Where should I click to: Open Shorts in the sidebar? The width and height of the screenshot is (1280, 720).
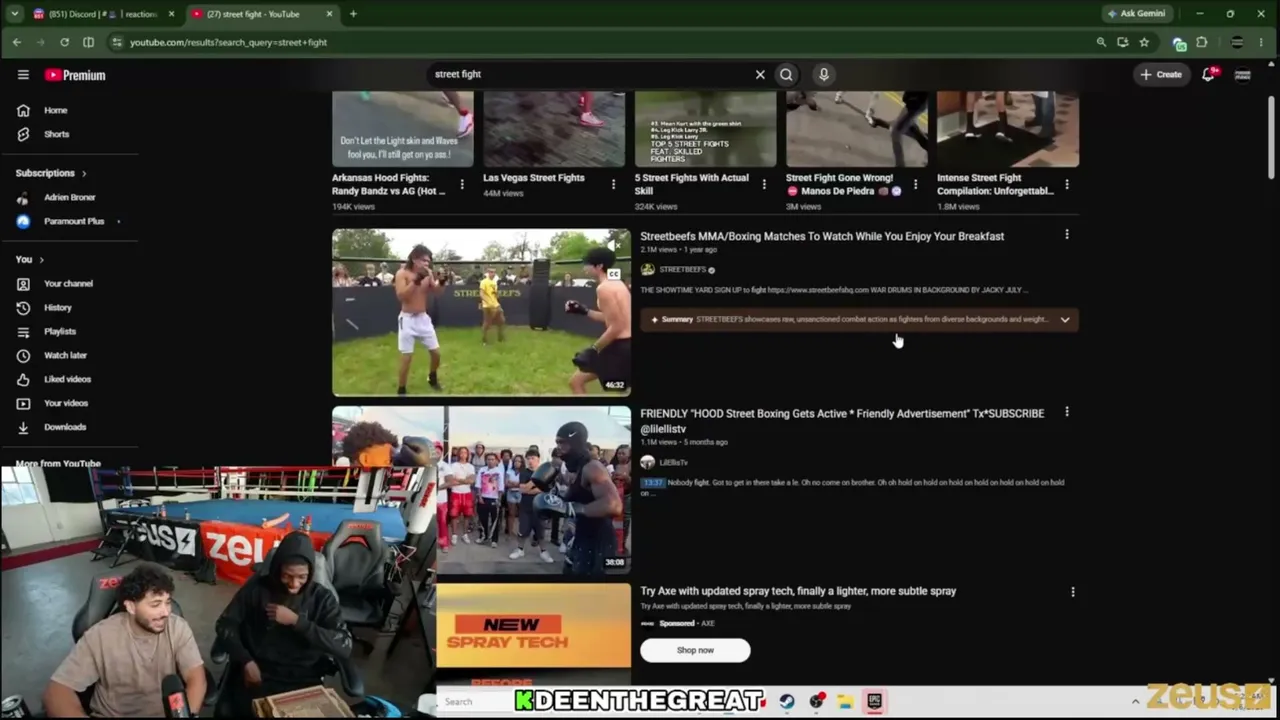pos(56,134)
